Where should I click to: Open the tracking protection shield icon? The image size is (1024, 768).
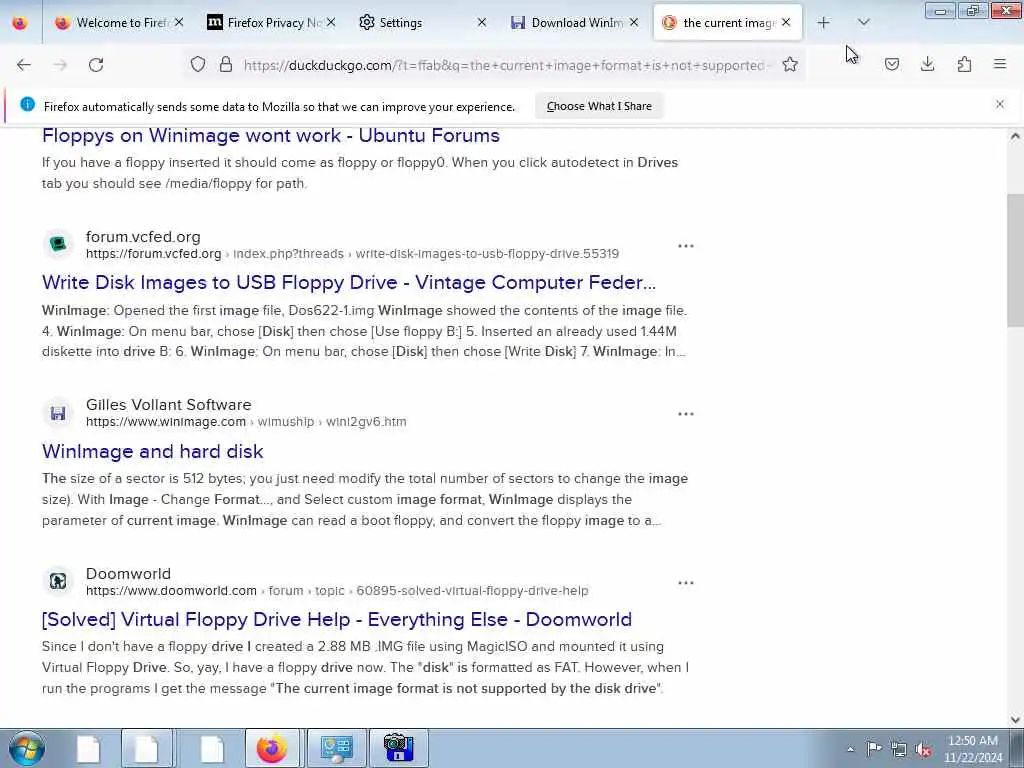pyautogui.click(x=198, y=64)
